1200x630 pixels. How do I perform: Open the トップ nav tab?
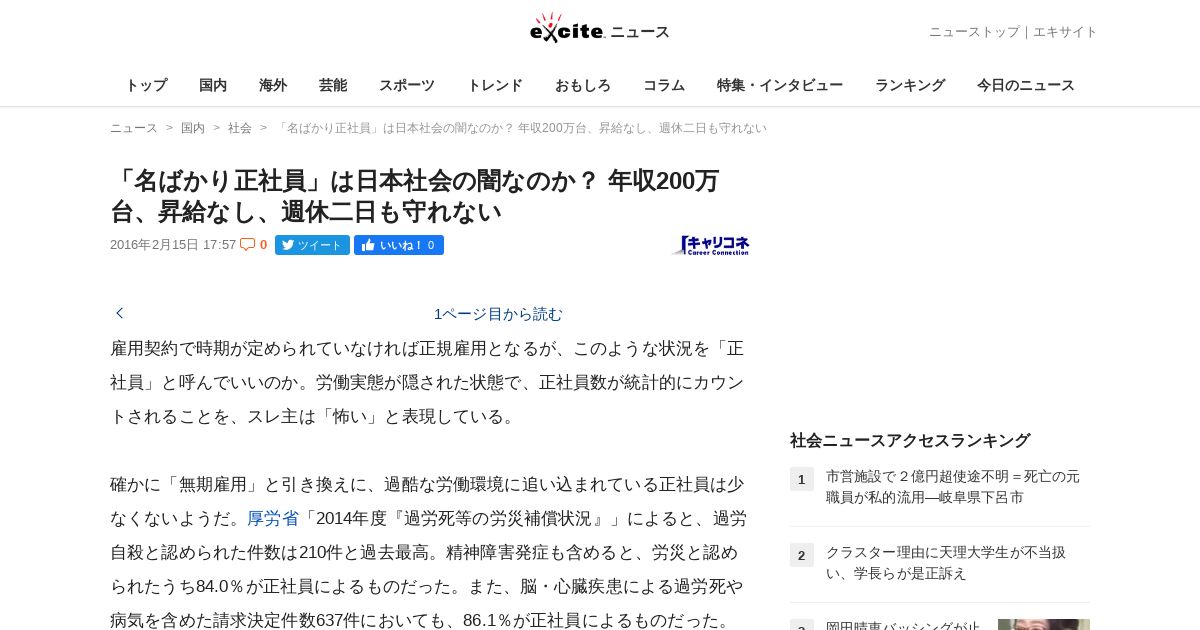click(146, 85)
